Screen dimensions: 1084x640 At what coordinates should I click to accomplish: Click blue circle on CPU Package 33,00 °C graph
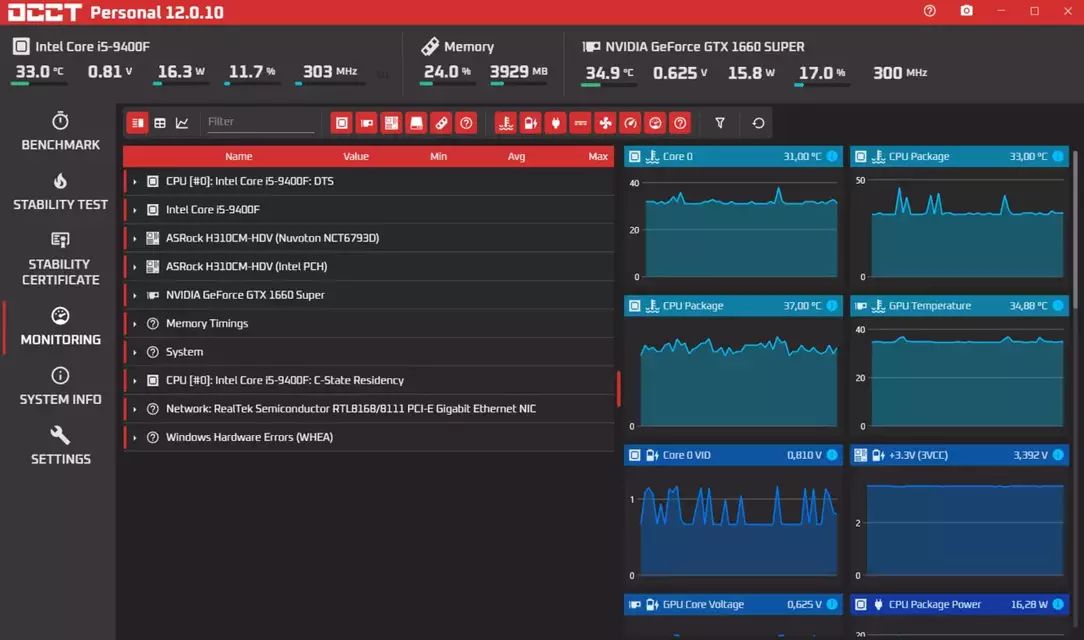1058,156
